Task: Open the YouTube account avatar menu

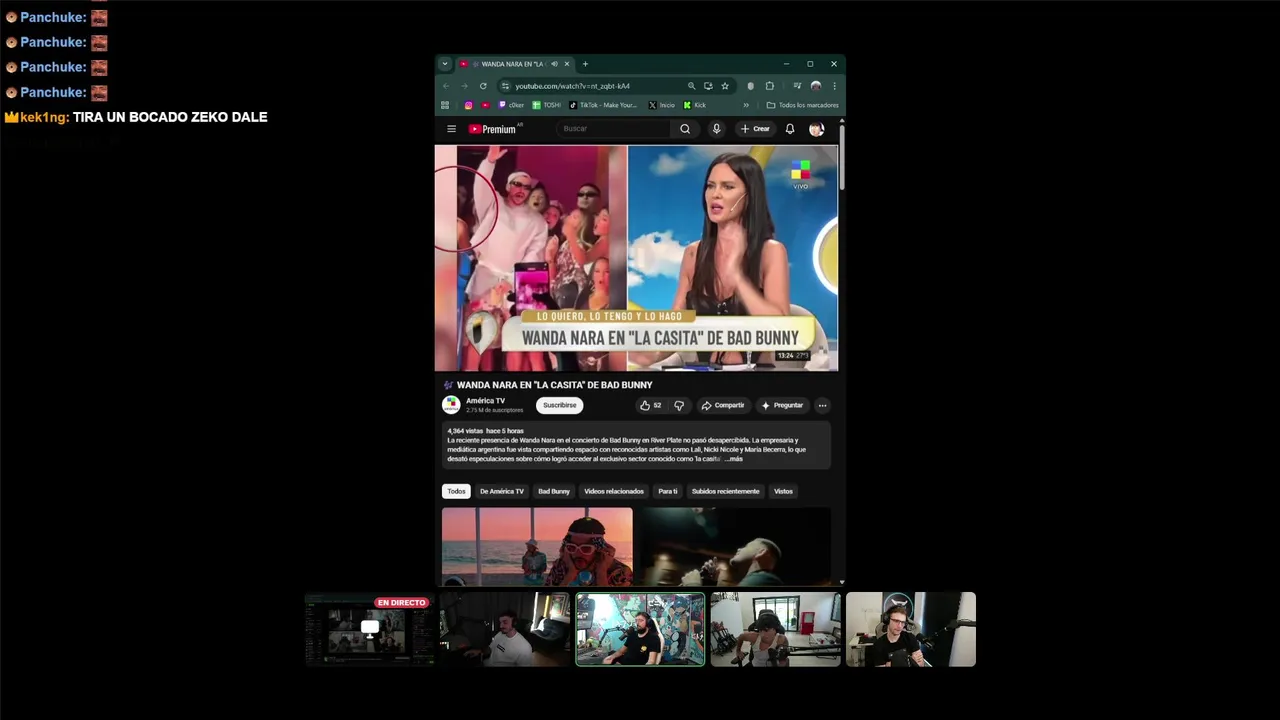Action: pos(816,129)
